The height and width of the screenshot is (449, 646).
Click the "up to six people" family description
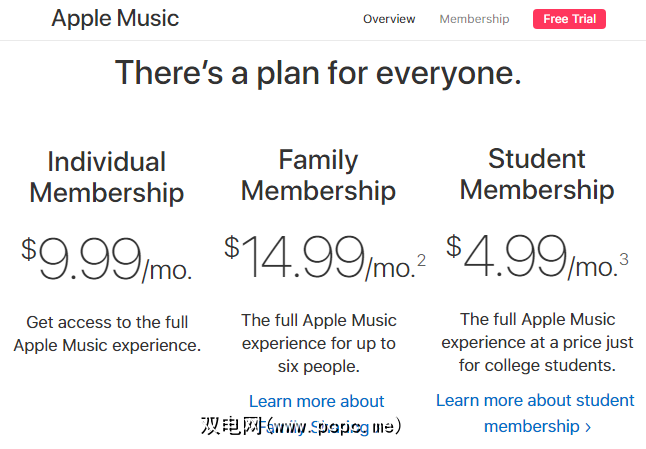click(318, 343)
